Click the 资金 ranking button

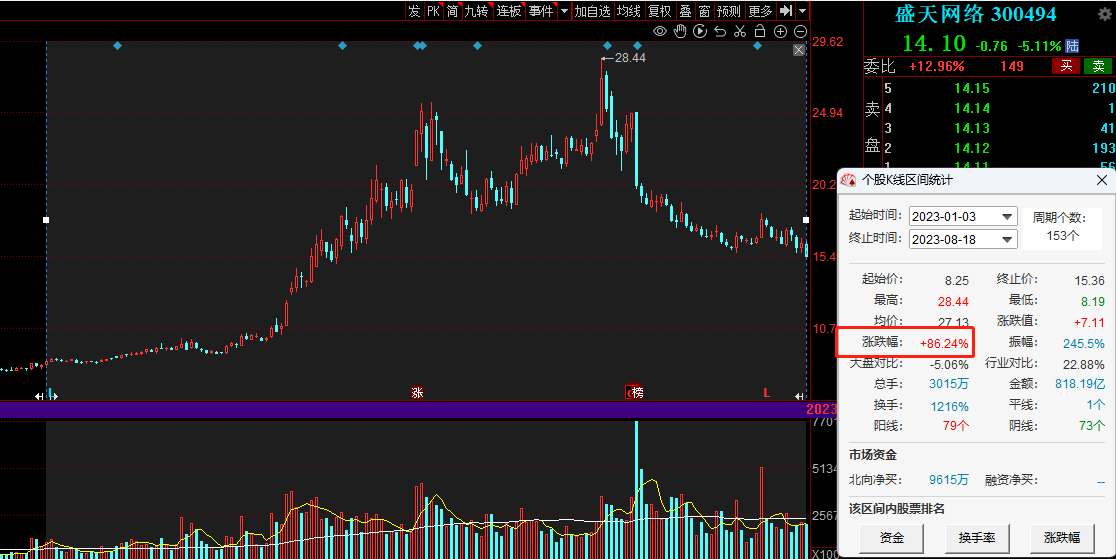pyautogui.click(x=892, y=537)
